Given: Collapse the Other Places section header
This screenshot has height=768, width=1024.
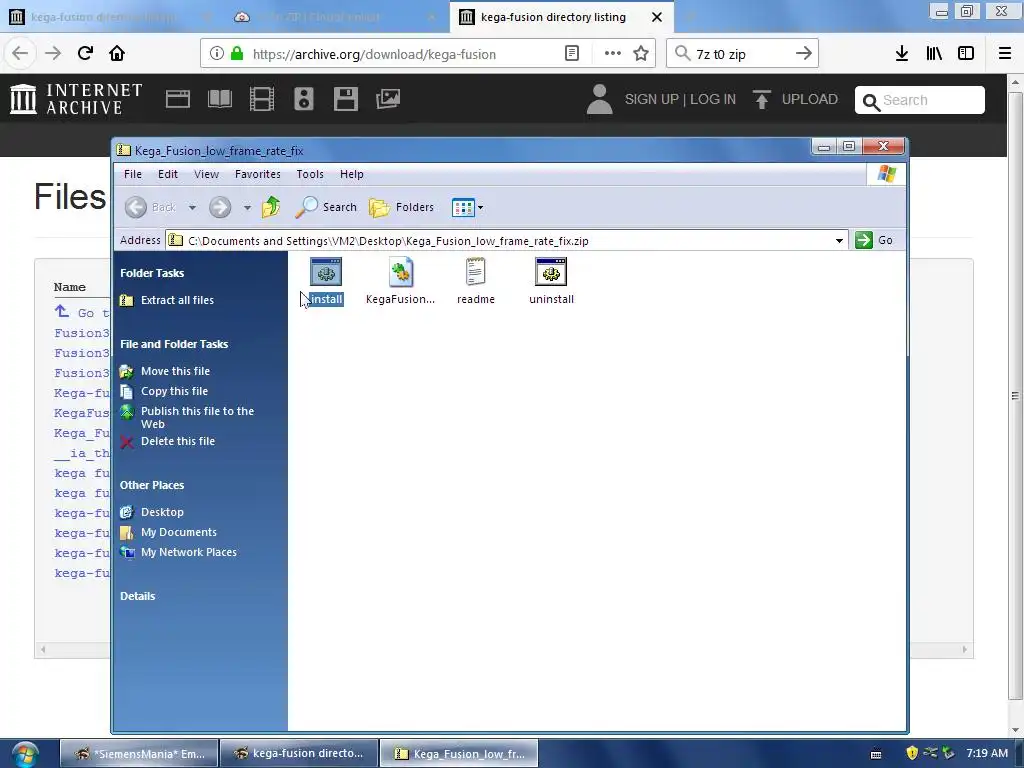Looking at the screenshot, I should (x=152, y=485).
